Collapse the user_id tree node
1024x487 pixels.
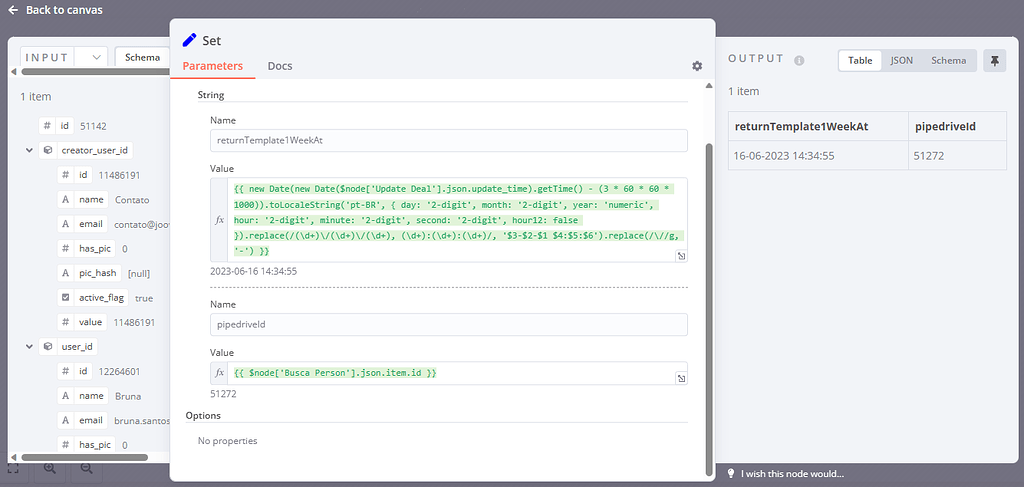(29, 346)
